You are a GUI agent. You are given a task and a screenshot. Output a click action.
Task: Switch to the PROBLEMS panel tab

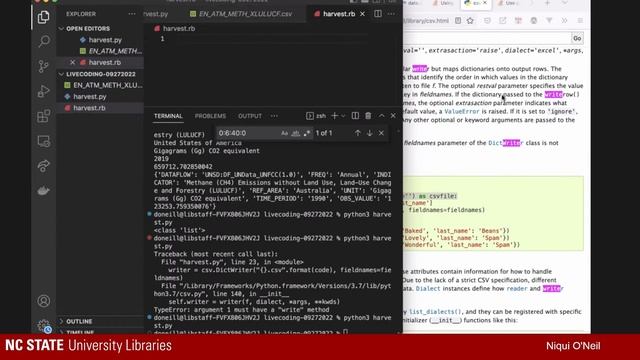pos(210,116)
